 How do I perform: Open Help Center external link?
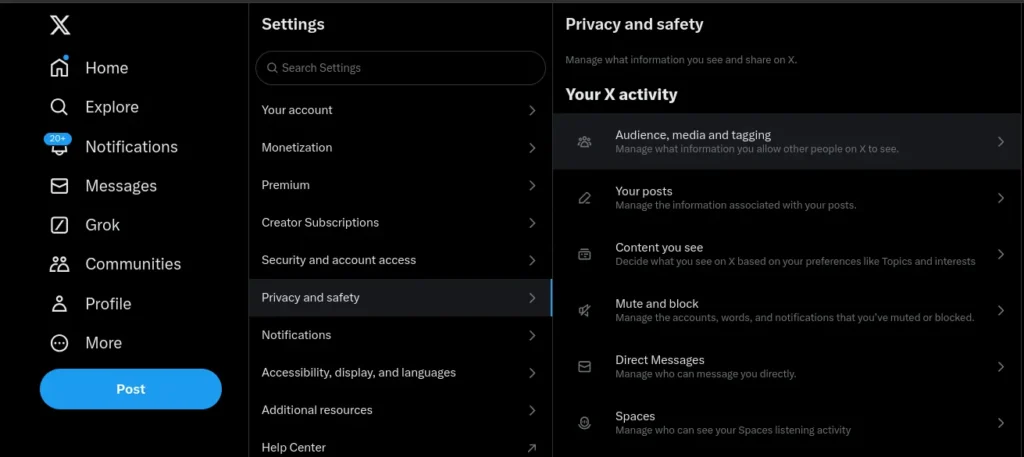click(x=531, y=448)
